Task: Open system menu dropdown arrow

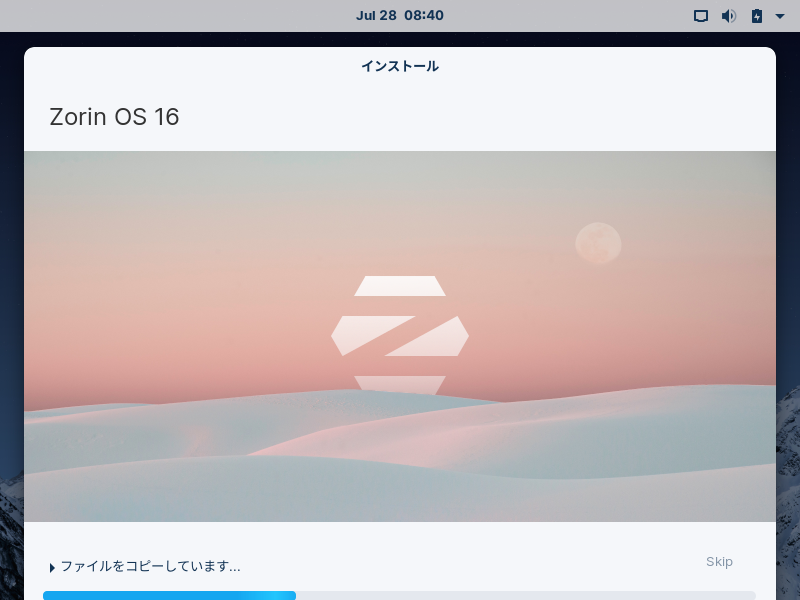Action: (780, 16)
